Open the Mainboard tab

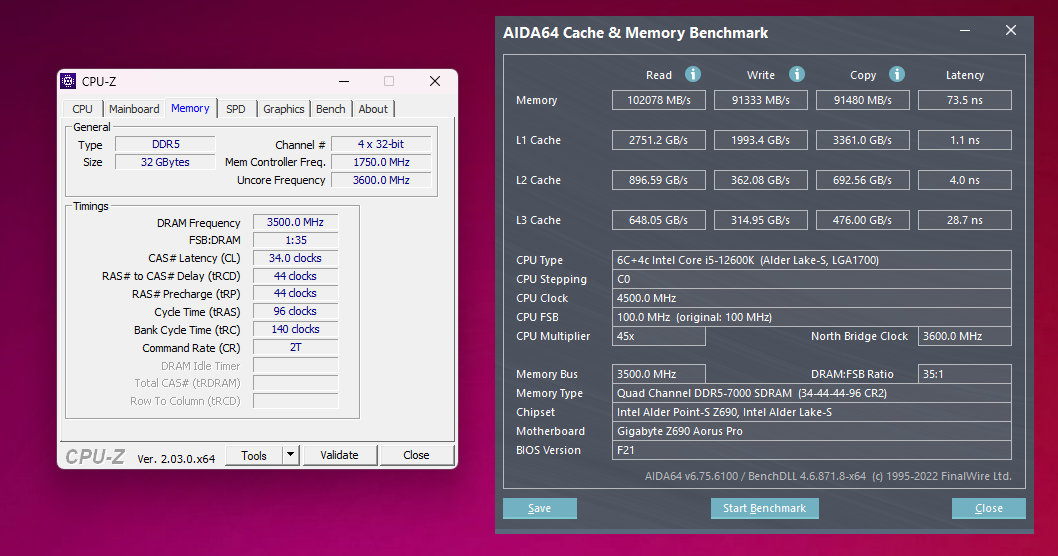coord(134,109)
